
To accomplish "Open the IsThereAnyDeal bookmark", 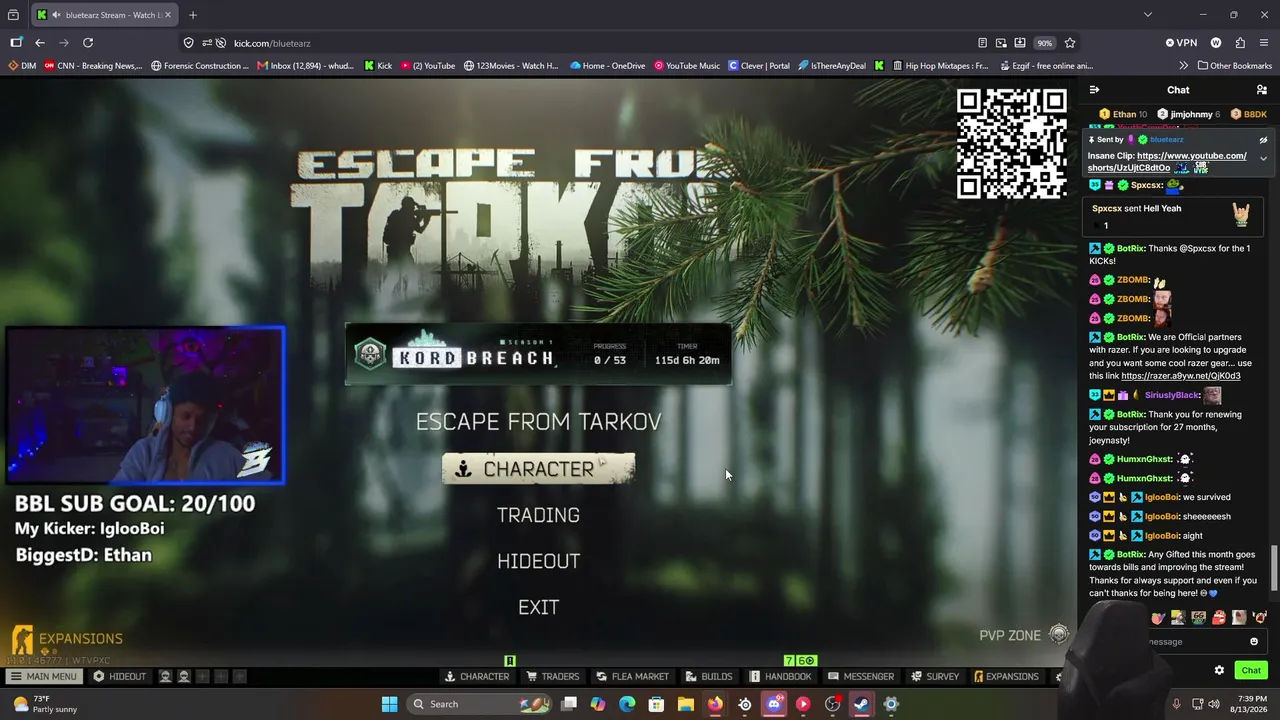I will [x=832, y=66].
